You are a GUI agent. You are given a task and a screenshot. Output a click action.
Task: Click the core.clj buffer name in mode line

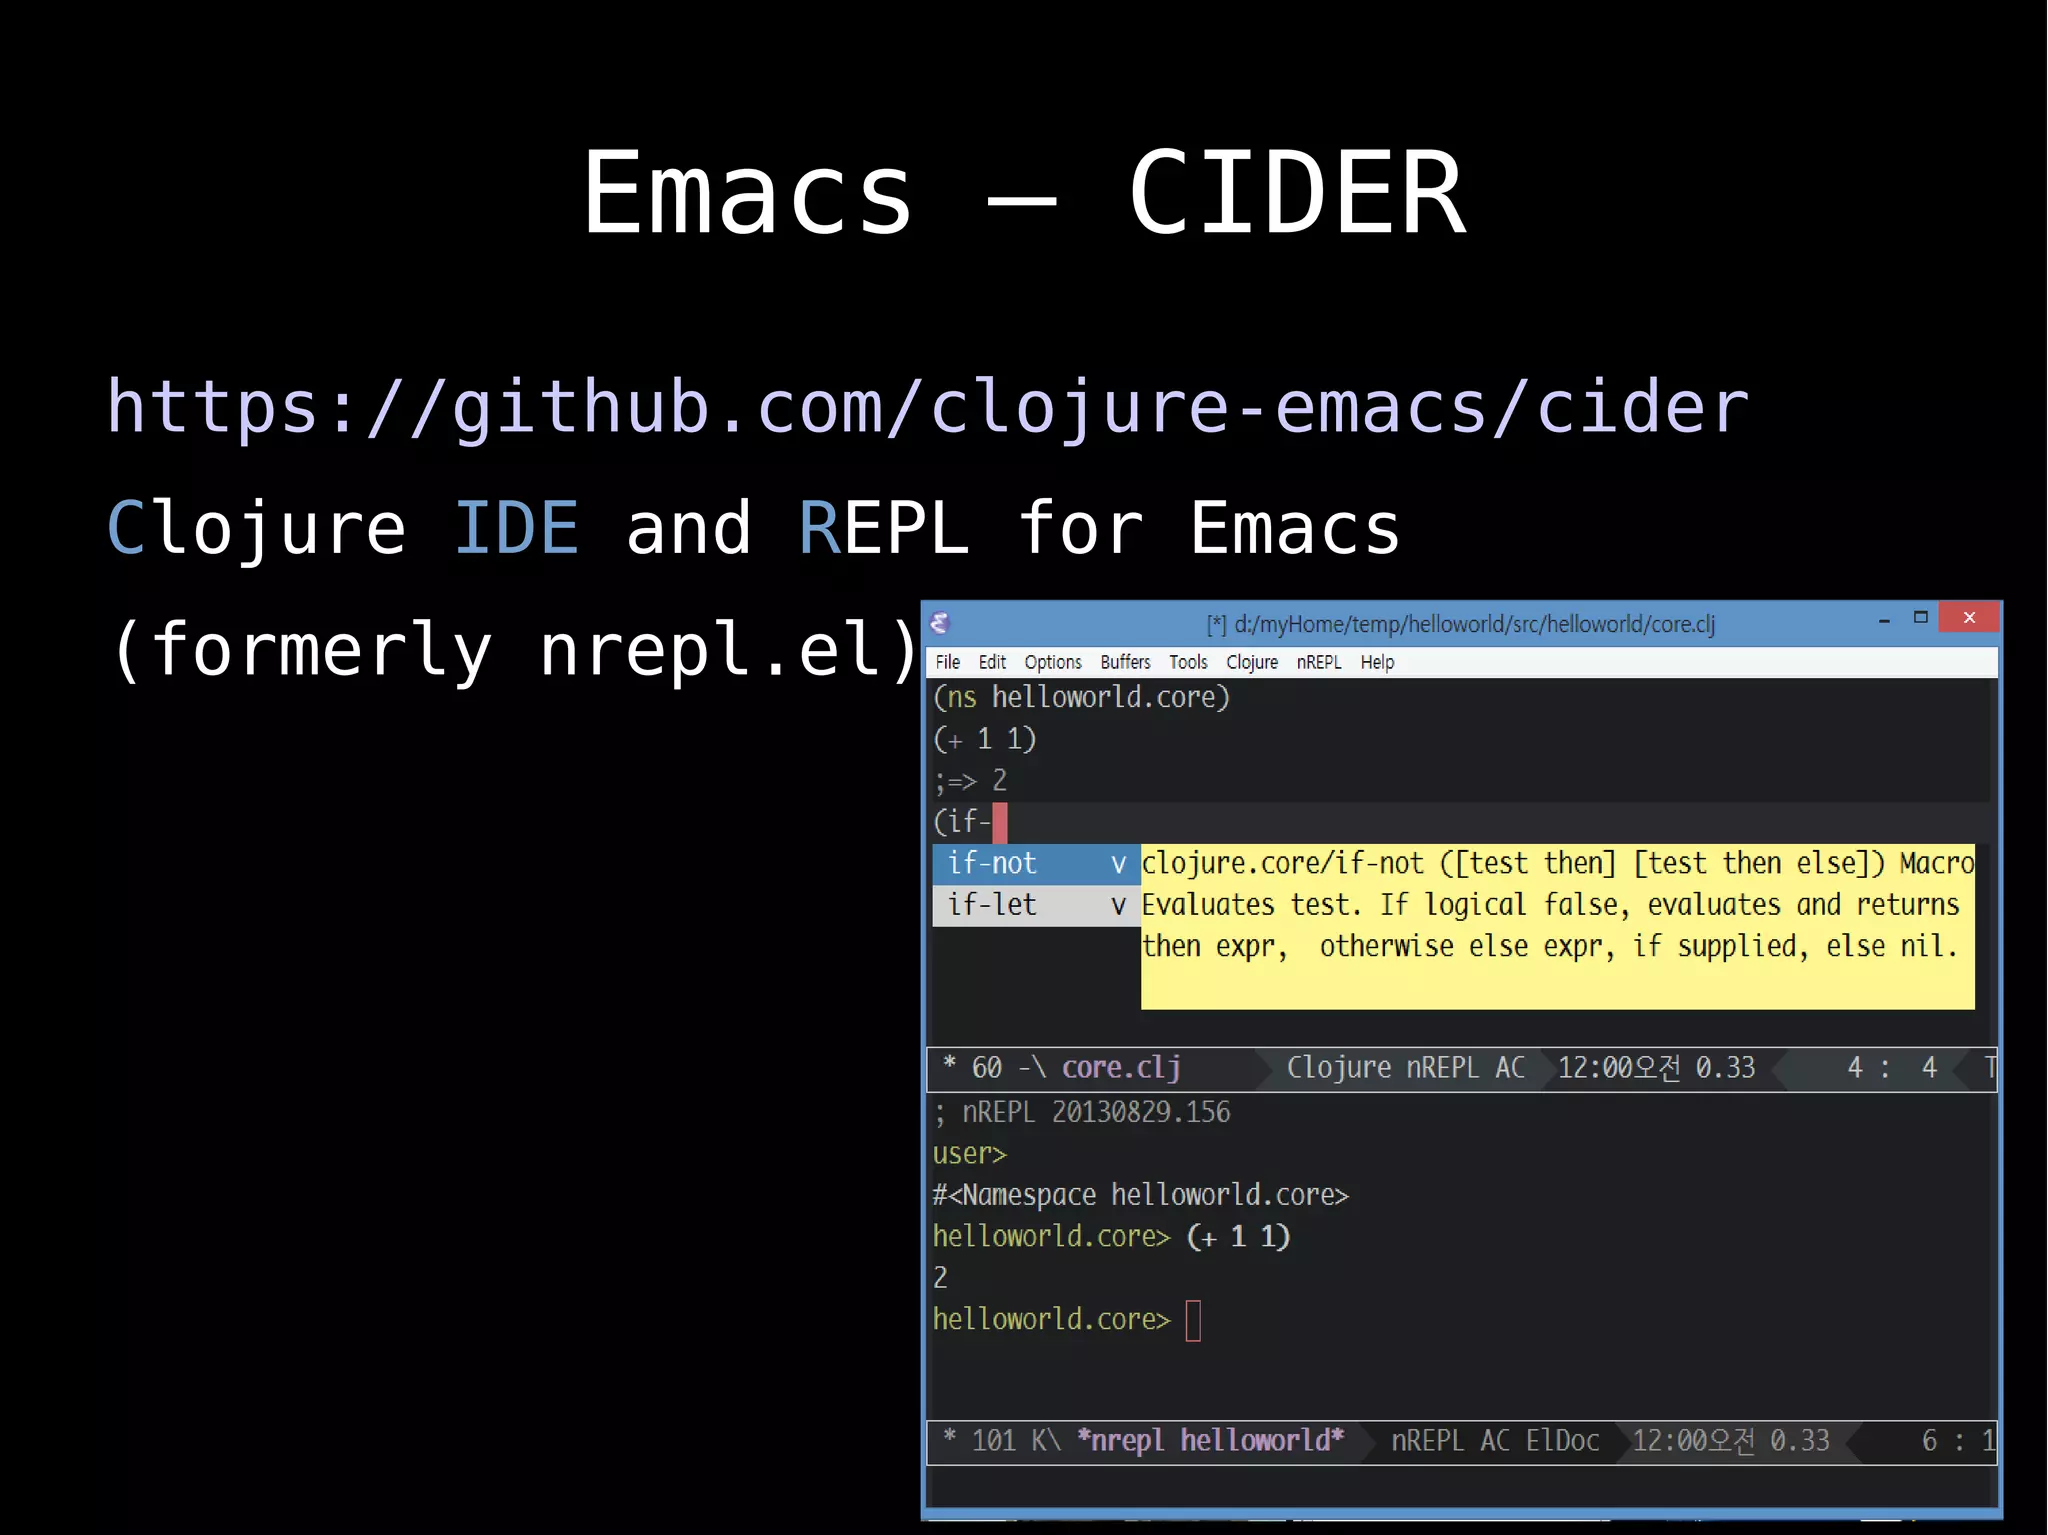(1121, 1068)
